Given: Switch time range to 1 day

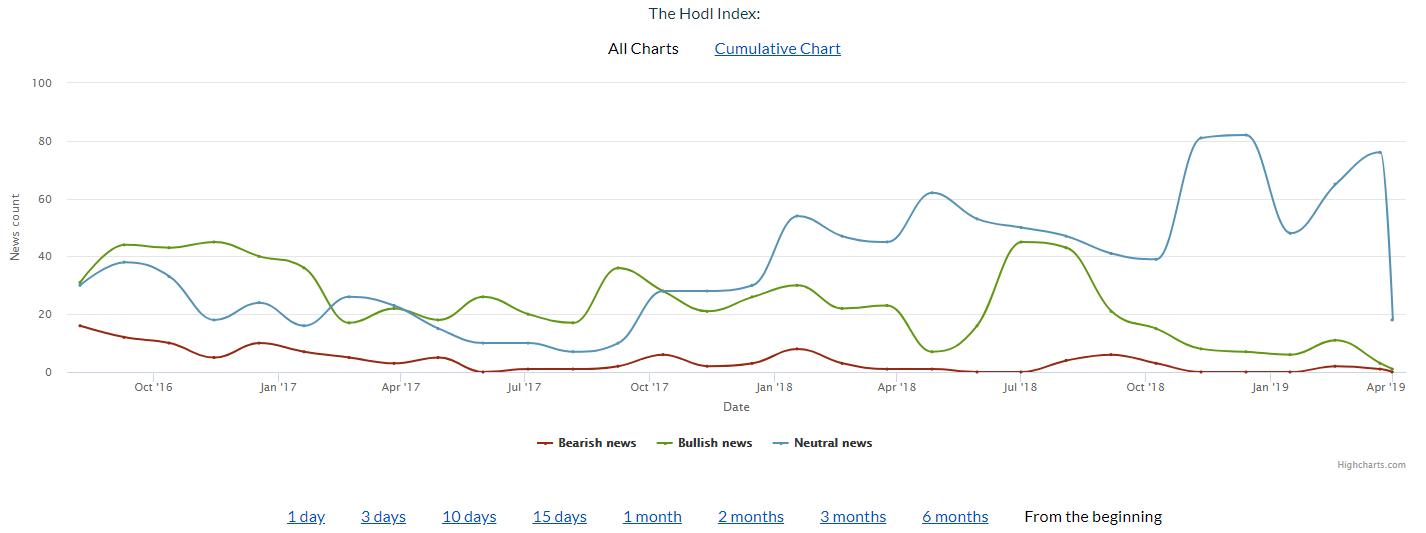Looking at the screenshot, I should pos(306,517).
